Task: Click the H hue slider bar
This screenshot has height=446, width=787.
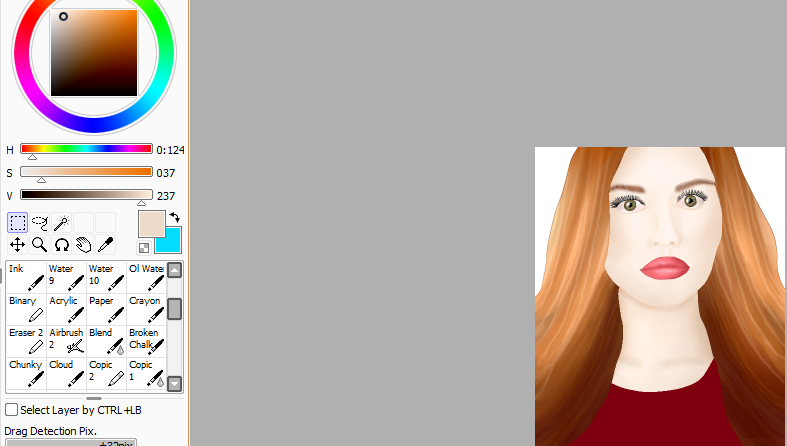Action: [86, 149]
